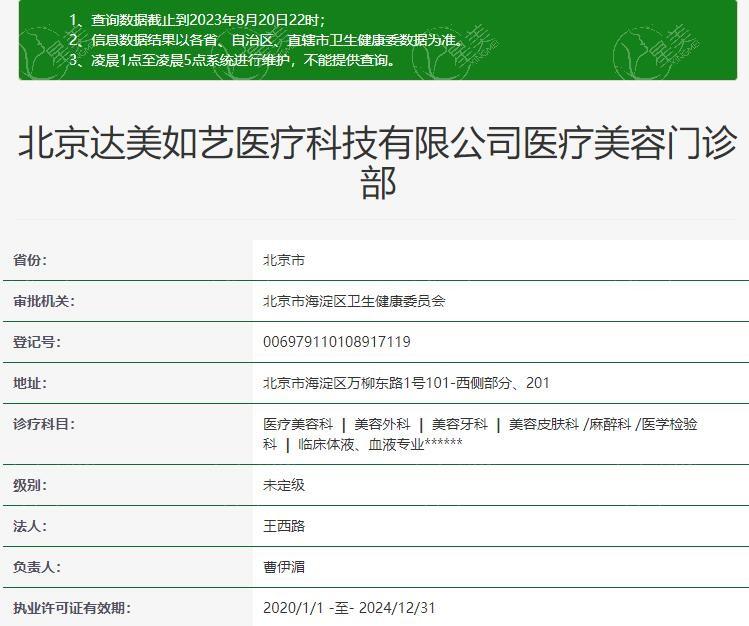Click the value 北京市 in province row
Screen dimensions: 749x626
284,260
